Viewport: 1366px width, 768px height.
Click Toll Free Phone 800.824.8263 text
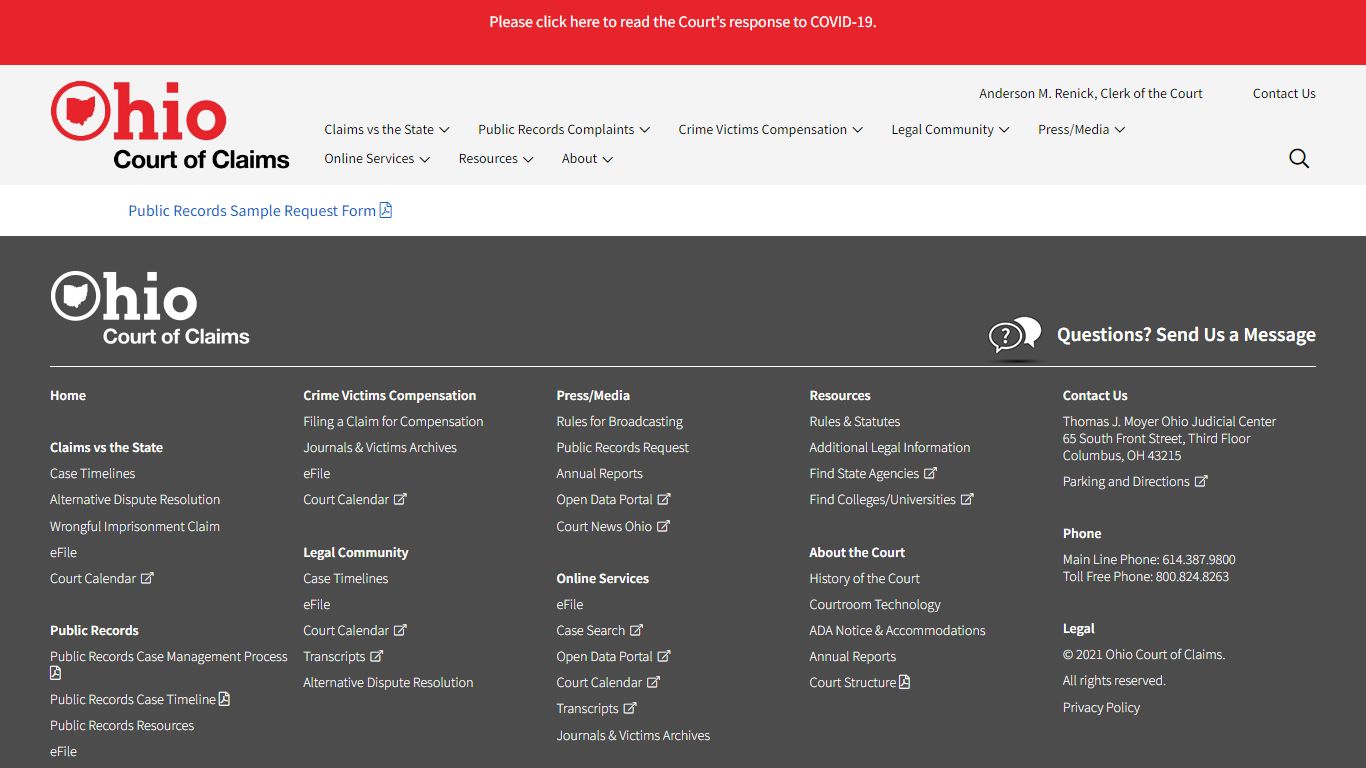click(x=1146, y=576)
